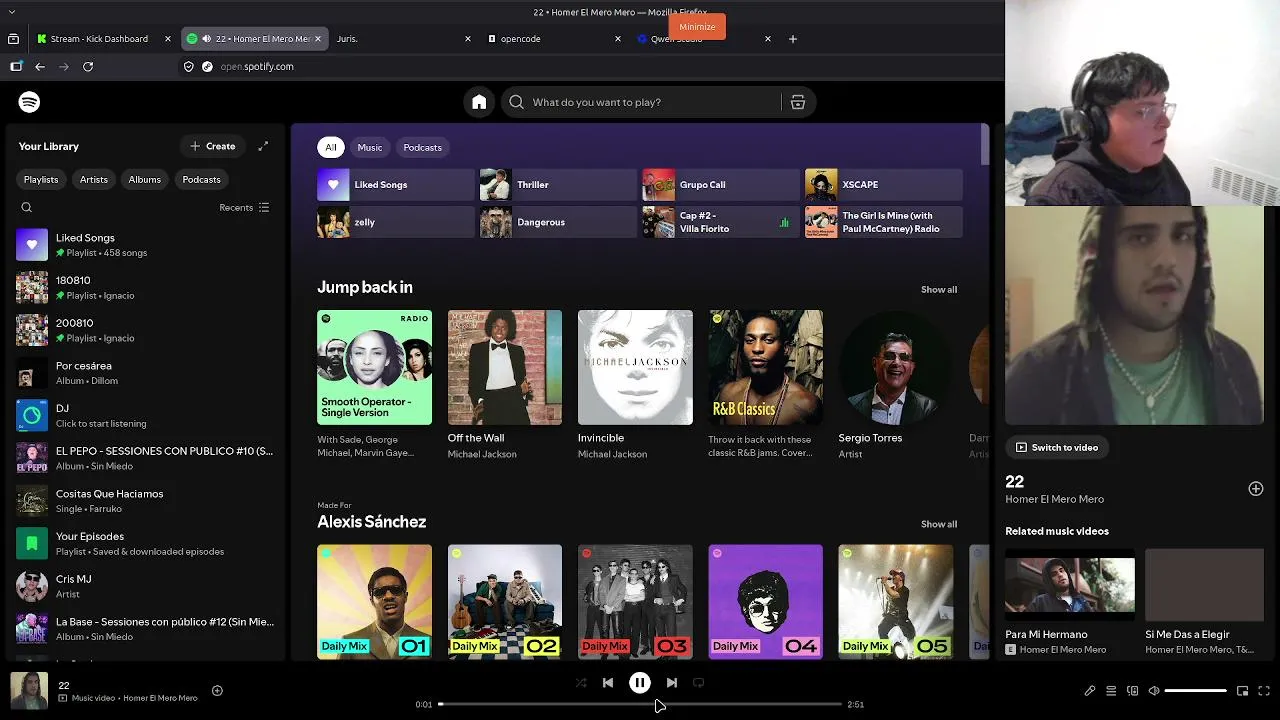Switch to the Juris. tab
1280x720 pixels.
(x=404, y=39)
